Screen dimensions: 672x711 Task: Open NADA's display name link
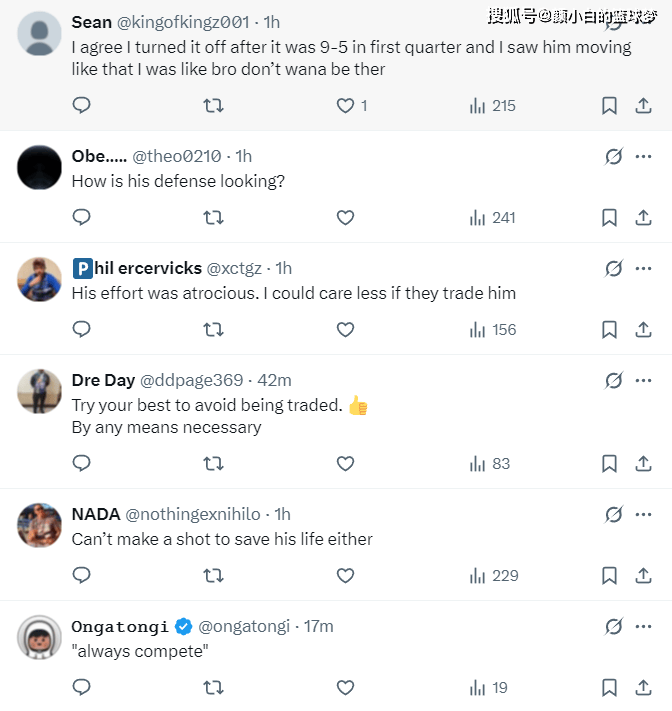tap(96, 514)
